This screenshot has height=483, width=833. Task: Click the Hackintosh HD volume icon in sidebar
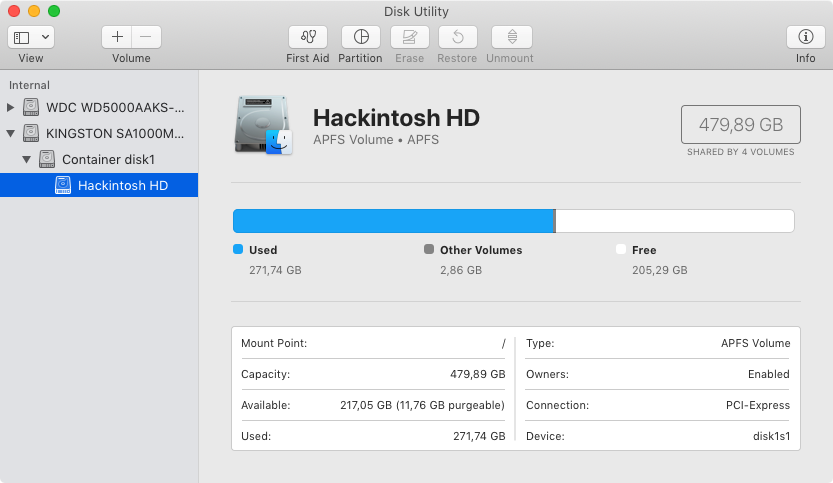point(63,185)
